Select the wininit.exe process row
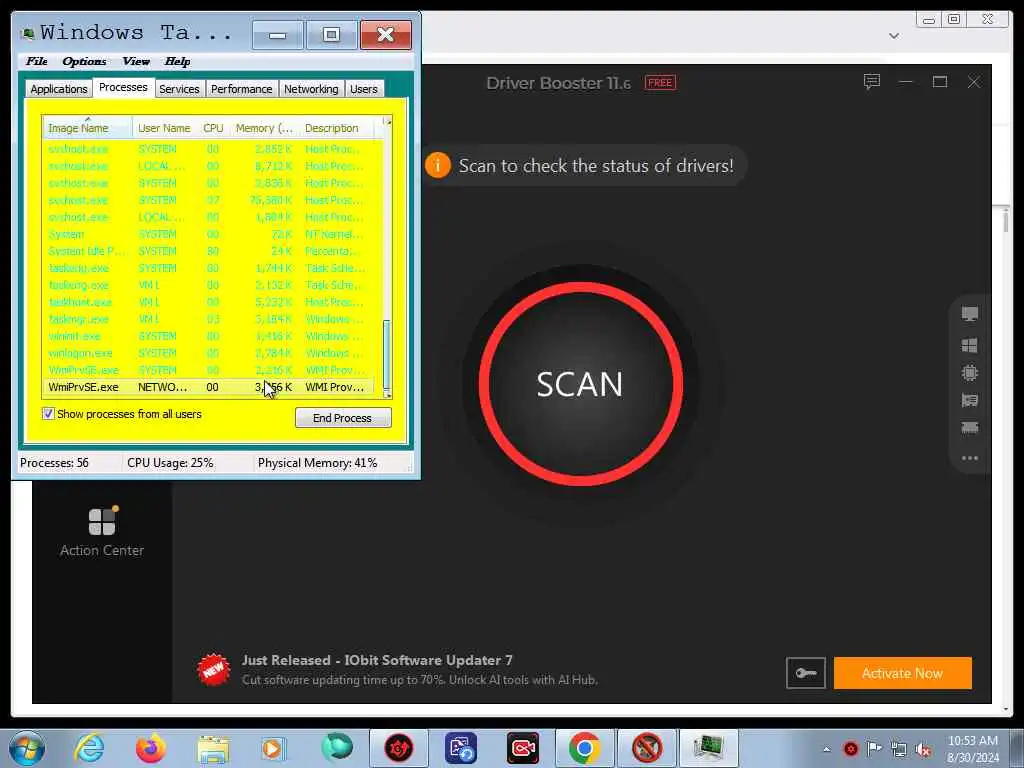Viewport: 1024px width, 768px height. coord(208,336)
